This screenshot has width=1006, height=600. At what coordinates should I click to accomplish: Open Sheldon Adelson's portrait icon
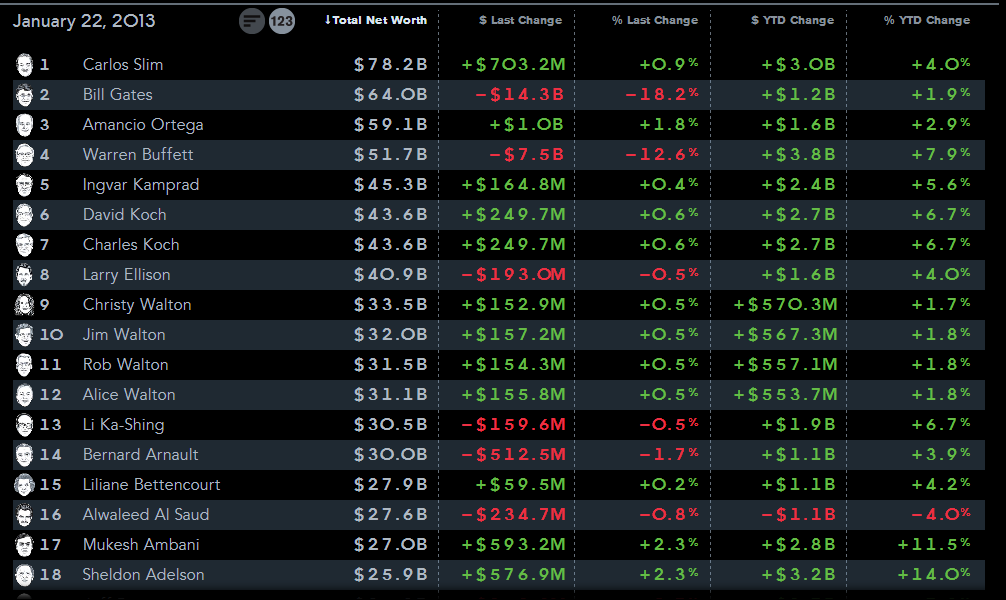click(24, 575)
